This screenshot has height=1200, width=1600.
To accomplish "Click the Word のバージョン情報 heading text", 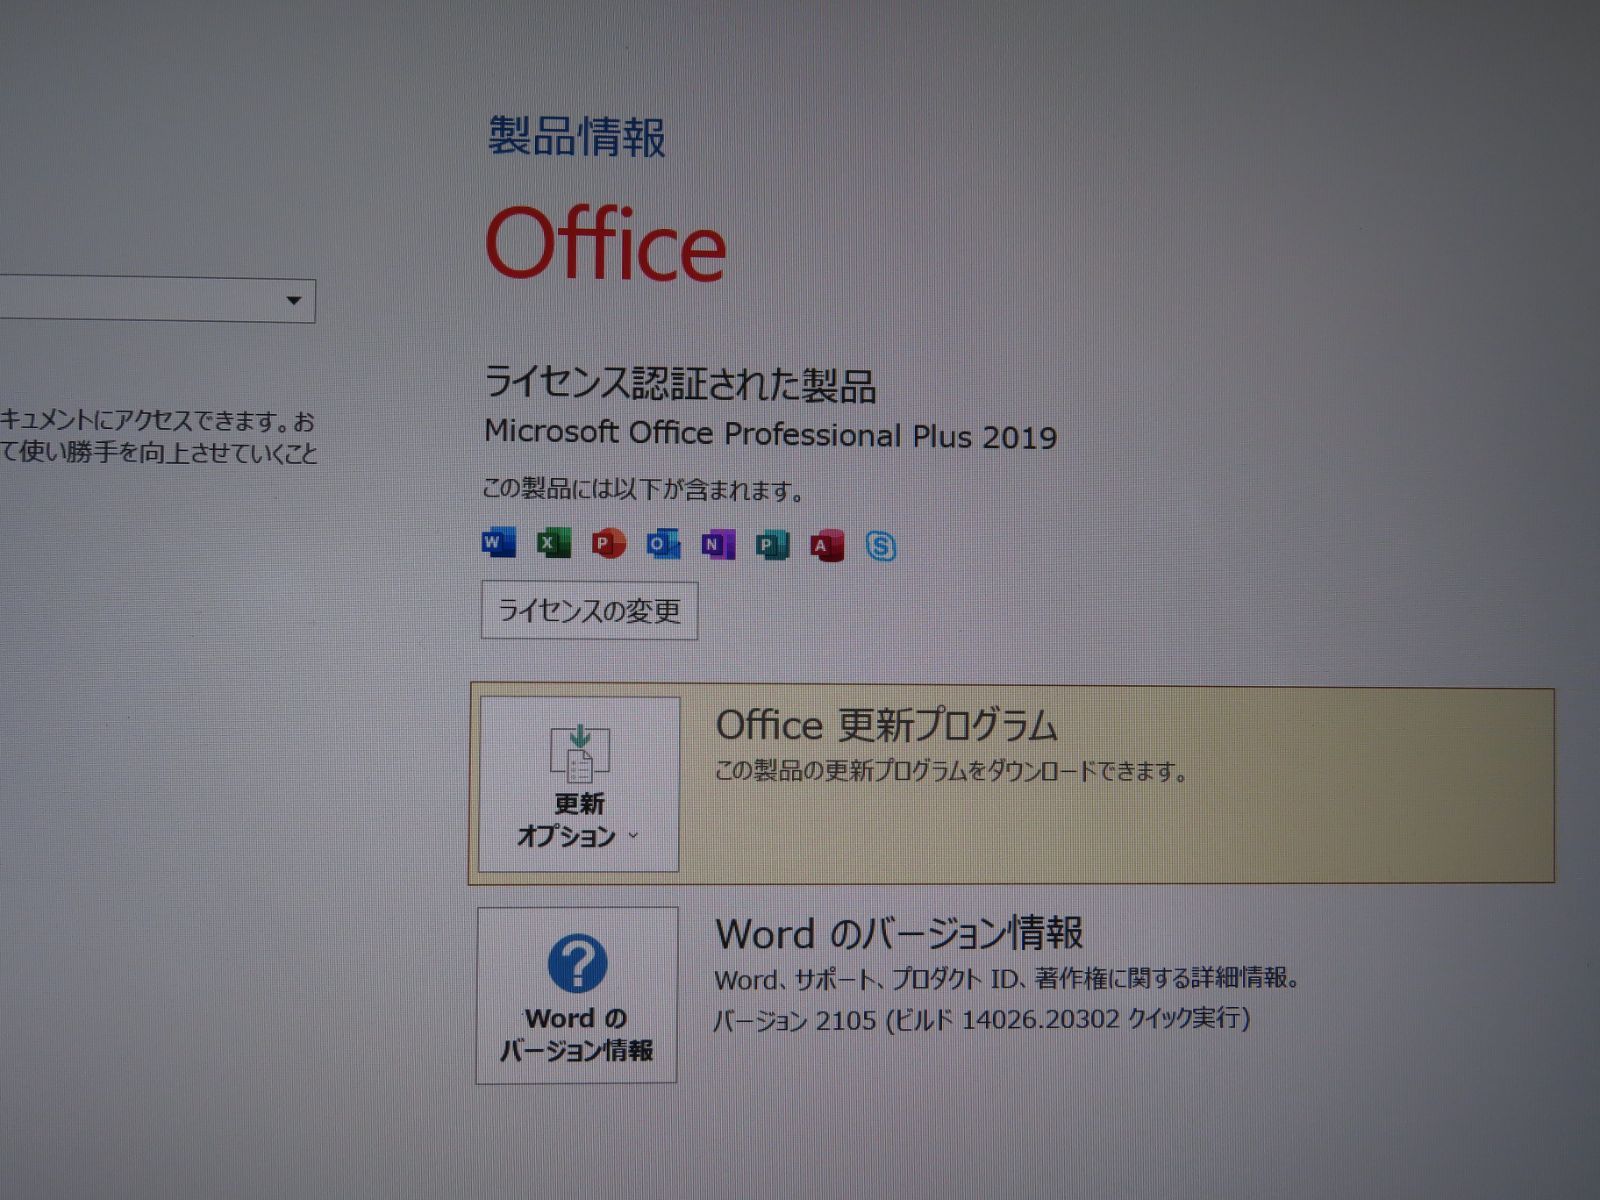I will (899, 933).
